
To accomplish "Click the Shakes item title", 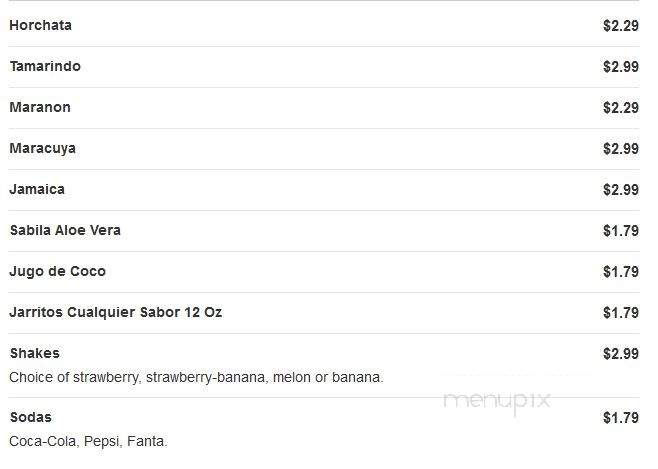I will (35, 354).
